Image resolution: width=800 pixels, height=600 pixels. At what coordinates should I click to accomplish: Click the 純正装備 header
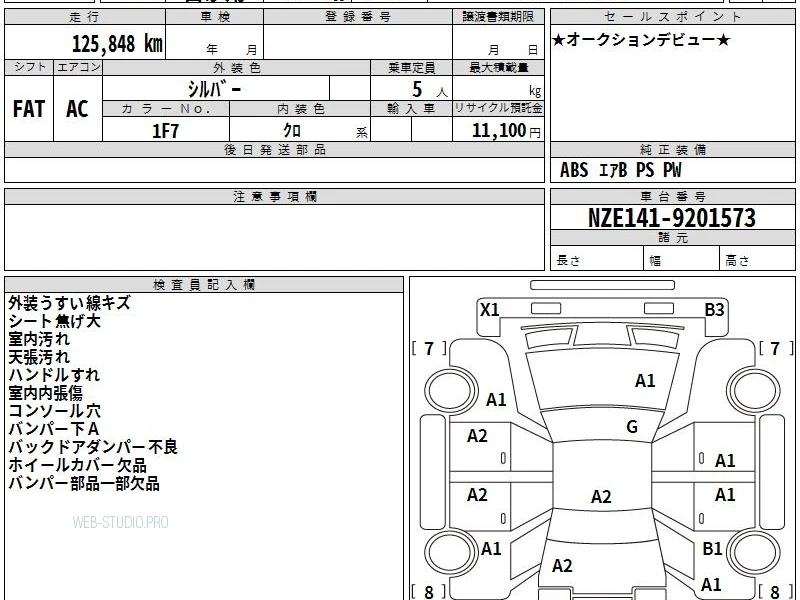[672, 149]
